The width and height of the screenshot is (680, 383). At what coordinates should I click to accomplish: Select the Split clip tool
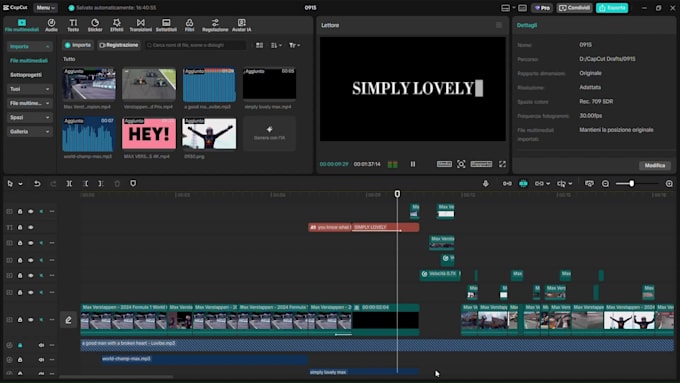69,183
